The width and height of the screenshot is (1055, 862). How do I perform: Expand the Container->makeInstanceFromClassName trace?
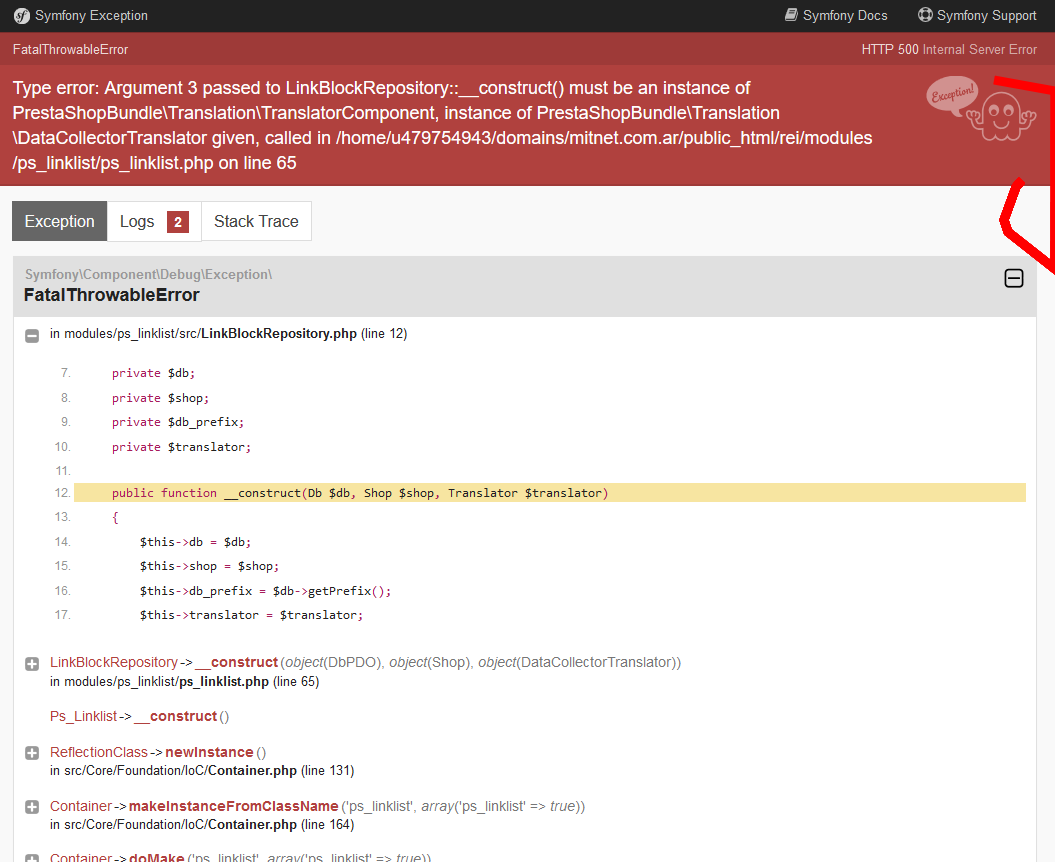(32, 807)
